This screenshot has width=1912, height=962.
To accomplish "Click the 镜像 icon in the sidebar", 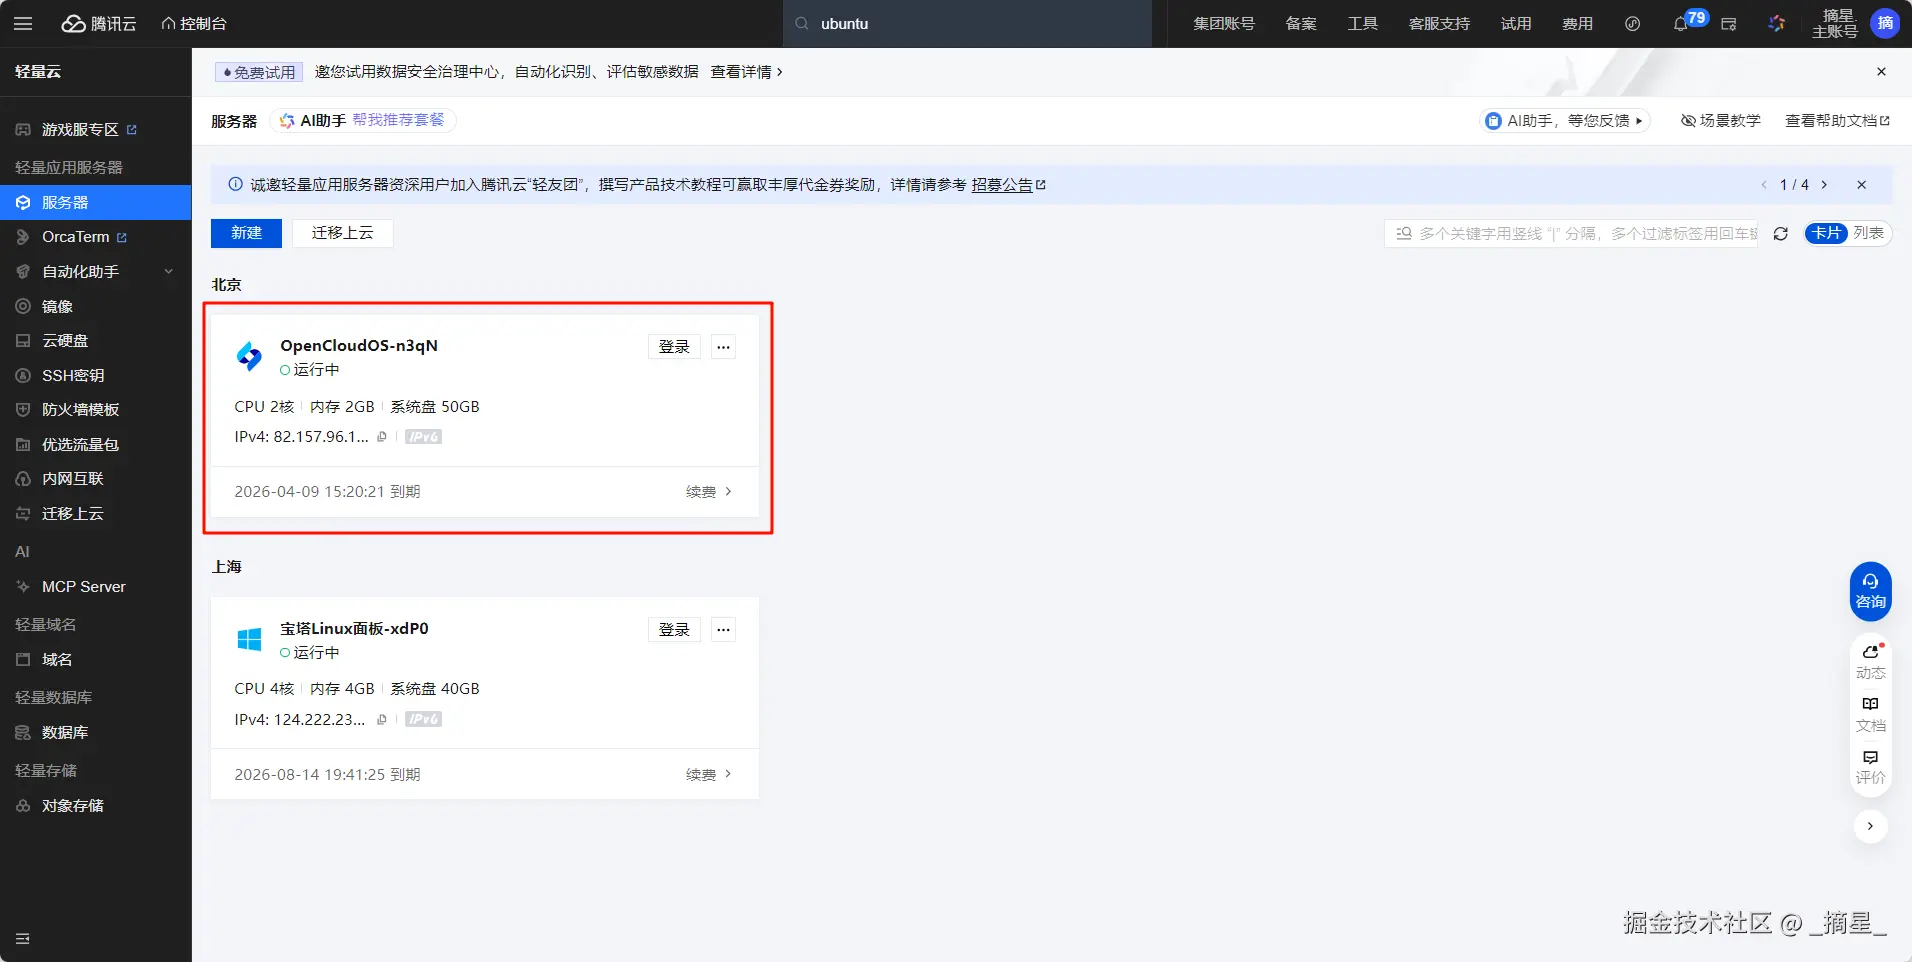I will tap(23, 306).
